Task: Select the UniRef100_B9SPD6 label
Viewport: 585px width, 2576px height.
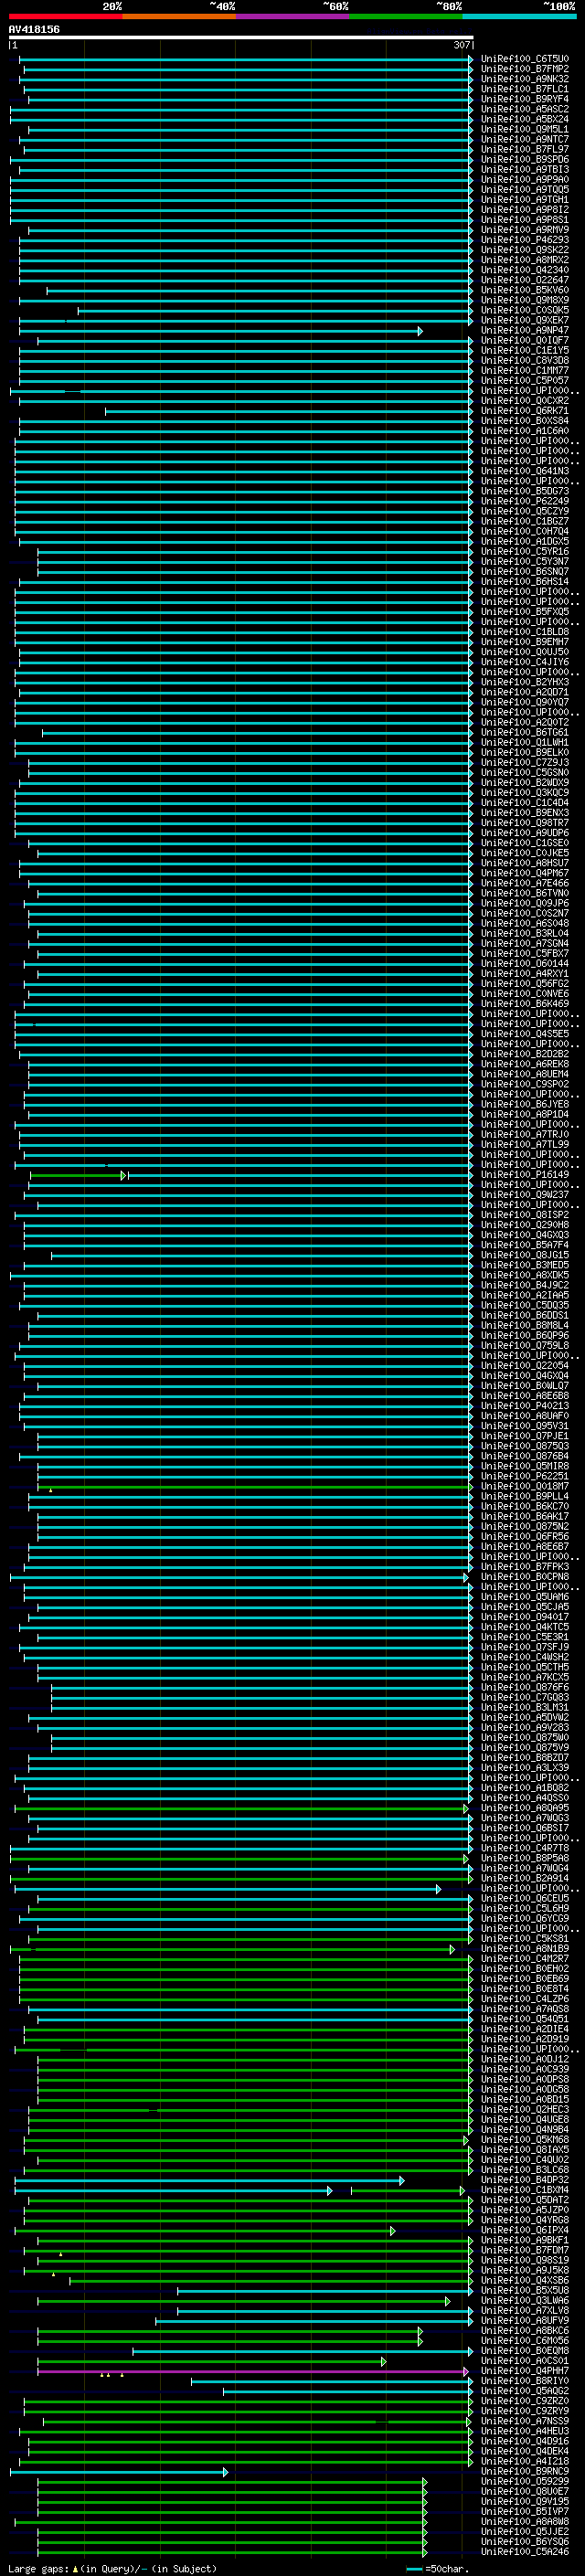Action: click(525, 159)
